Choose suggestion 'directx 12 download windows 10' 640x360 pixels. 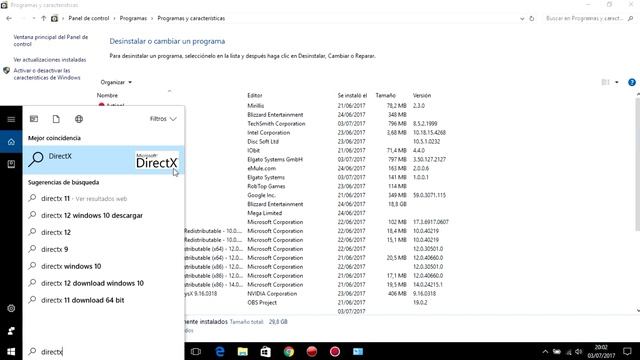point(104,283)
